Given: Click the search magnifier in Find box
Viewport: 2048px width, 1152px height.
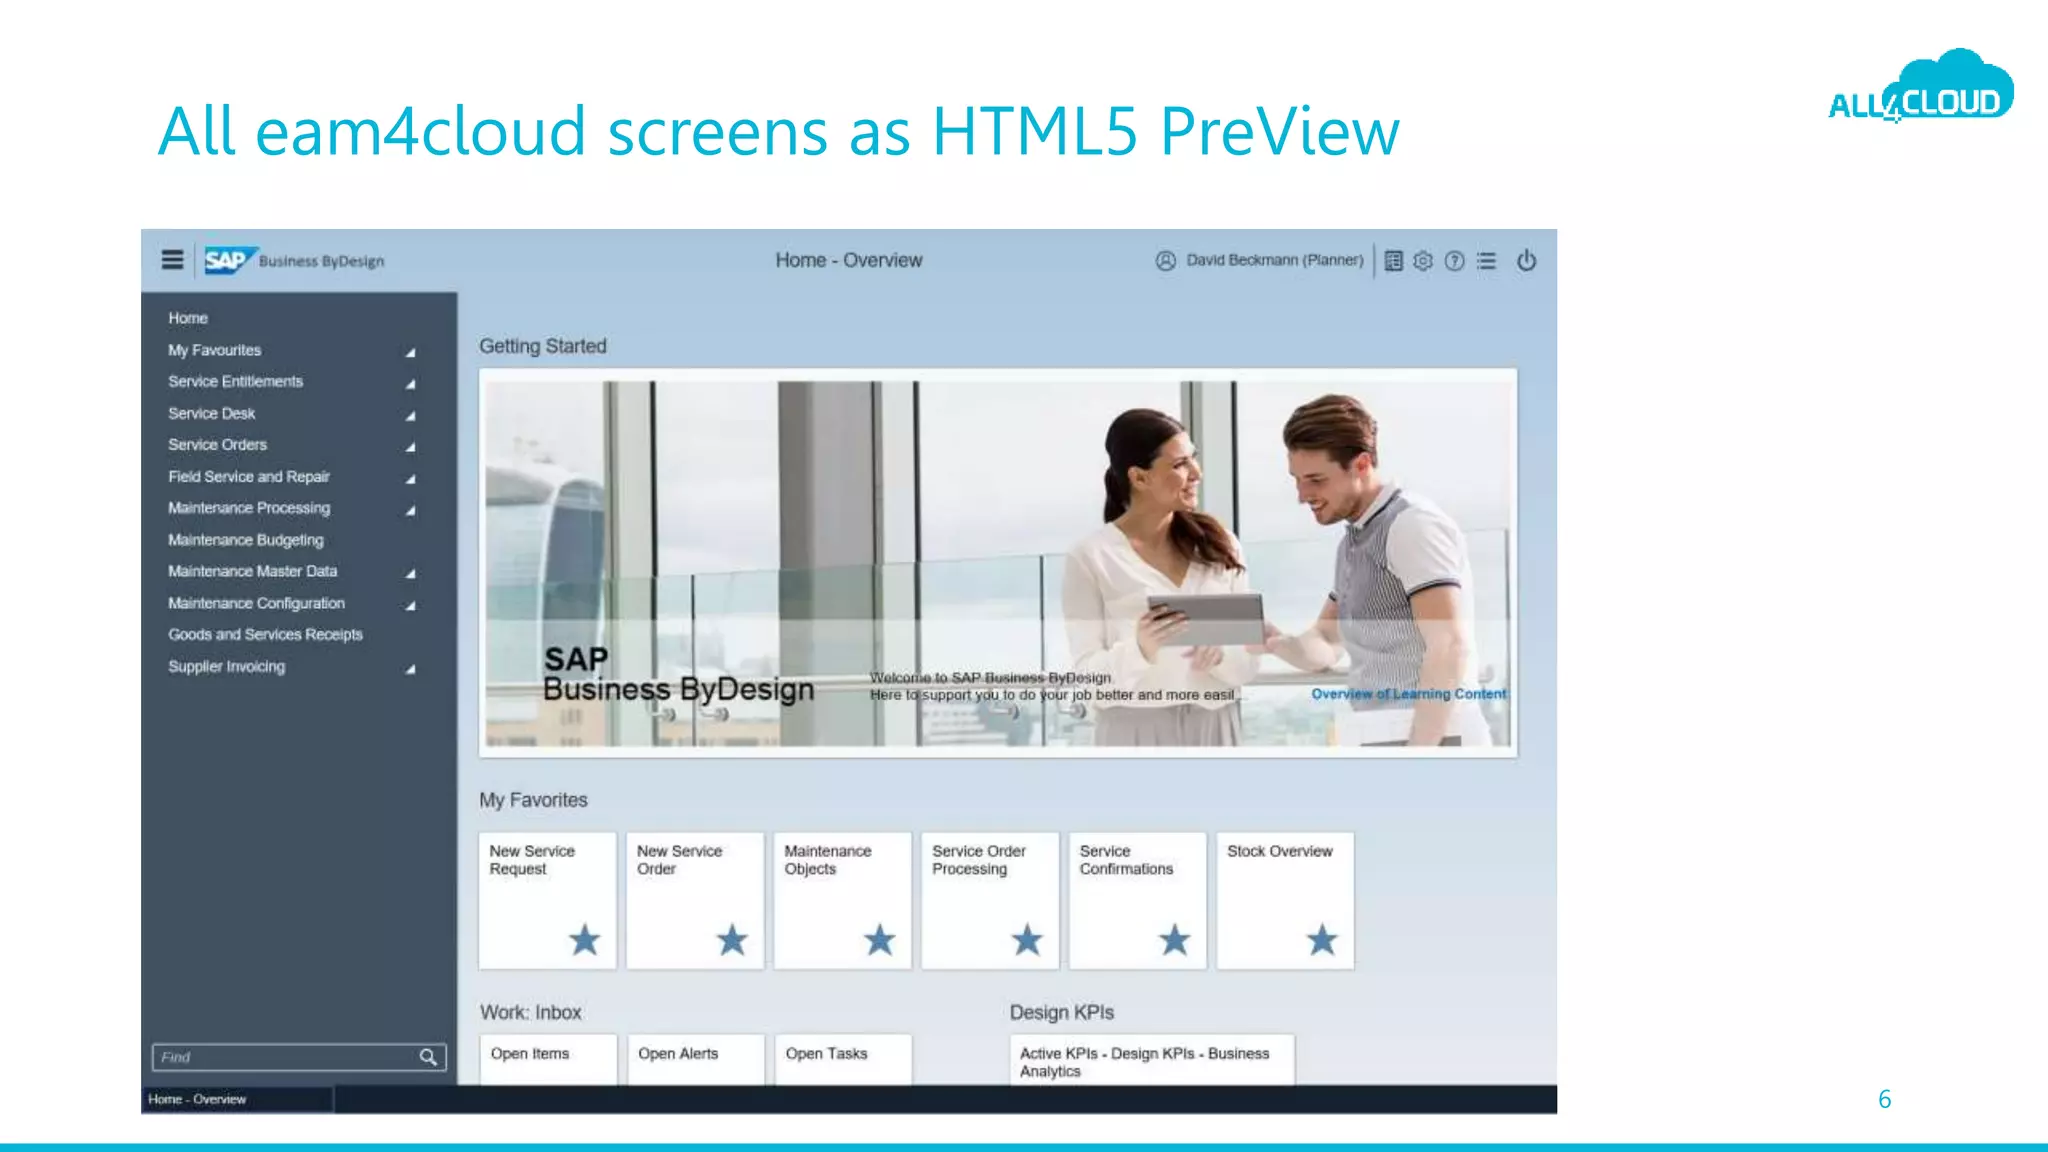Looking at the screenshot, I should coord(428,1057).
